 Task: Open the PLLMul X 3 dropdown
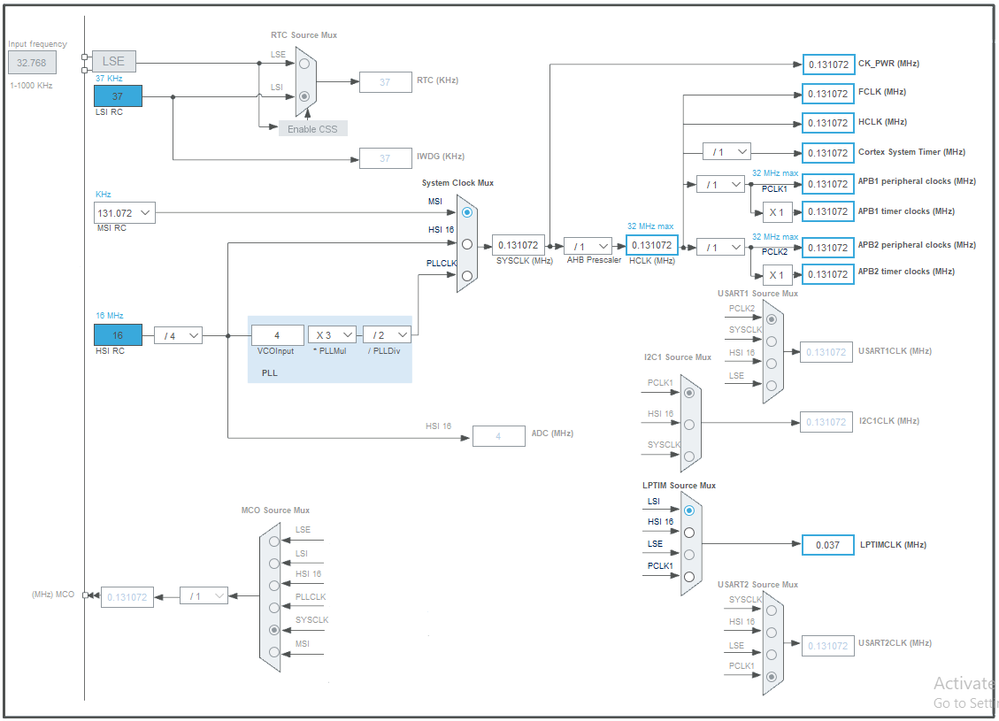(x=332, y=335)
